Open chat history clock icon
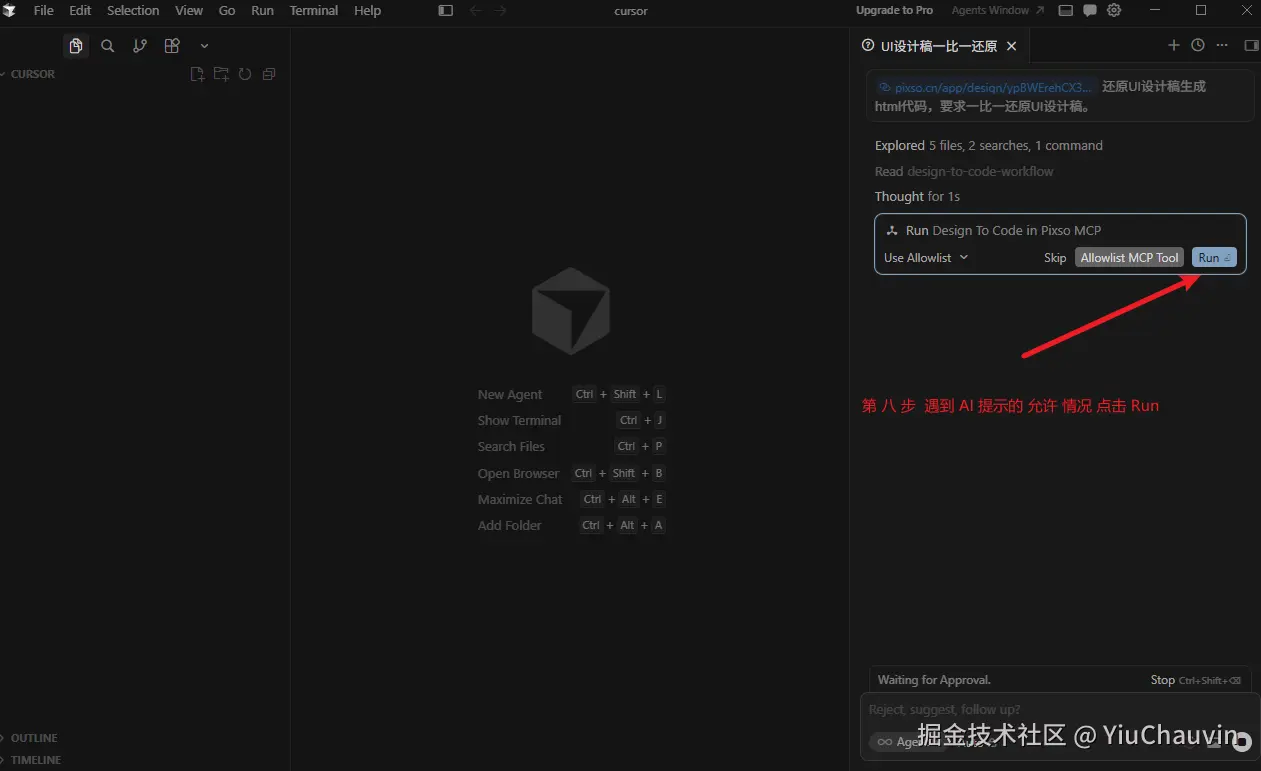This screenshot has height=771, width=1261. coord(1198,45)
